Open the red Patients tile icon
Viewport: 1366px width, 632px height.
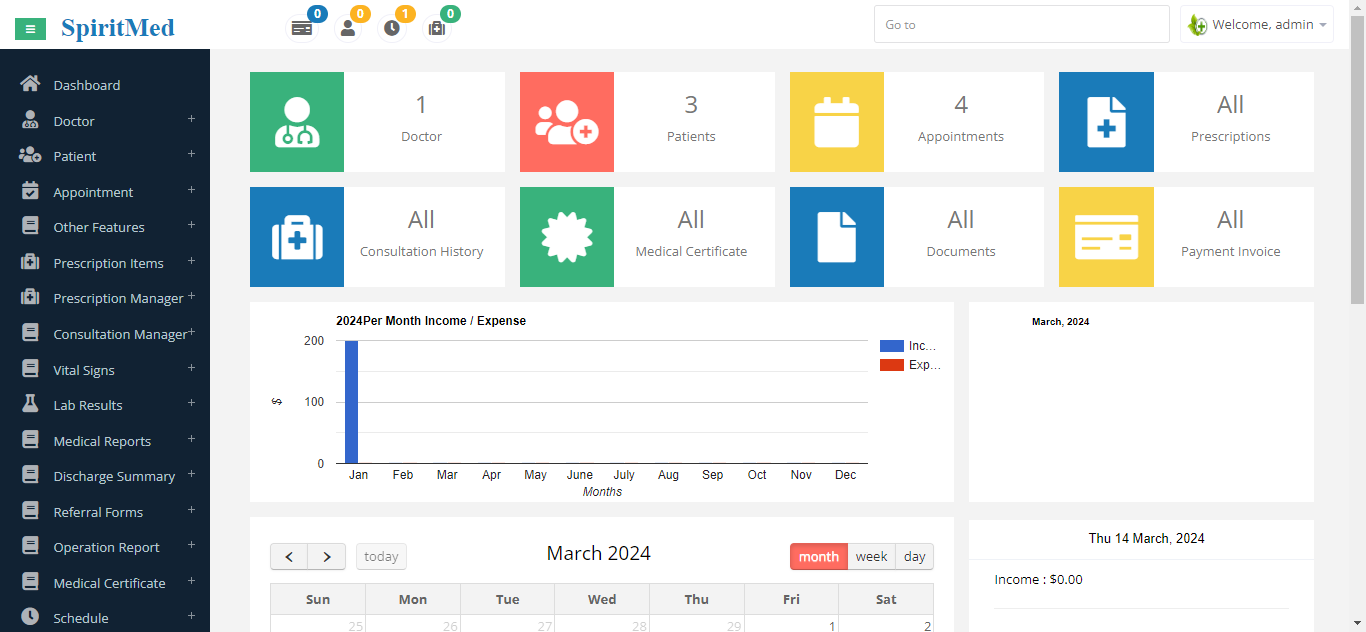(567, 122)
